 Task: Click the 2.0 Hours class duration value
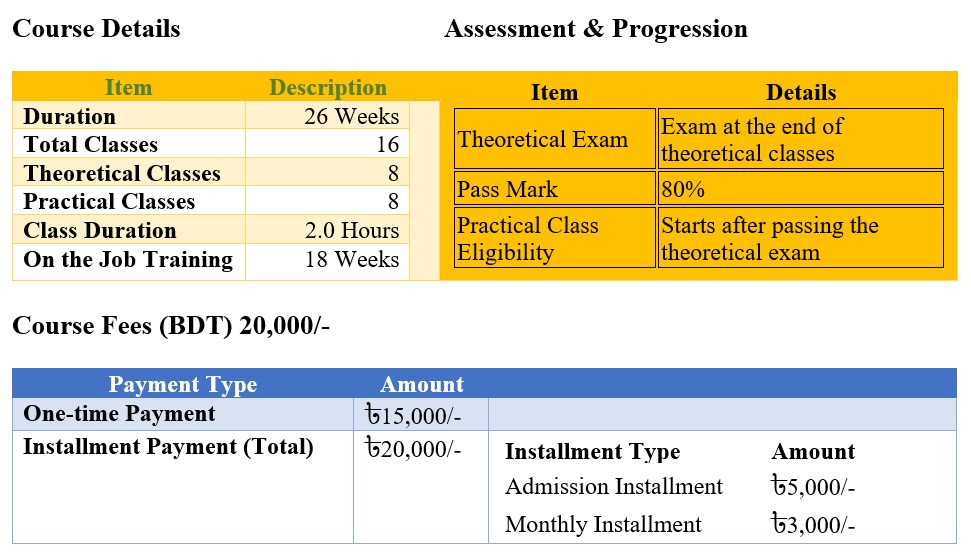[352, 231]
